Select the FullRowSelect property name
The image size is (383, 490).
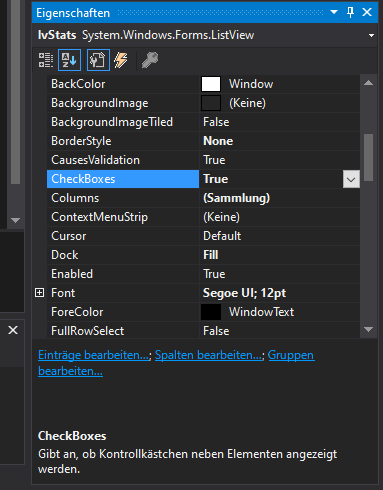point(87,331)
